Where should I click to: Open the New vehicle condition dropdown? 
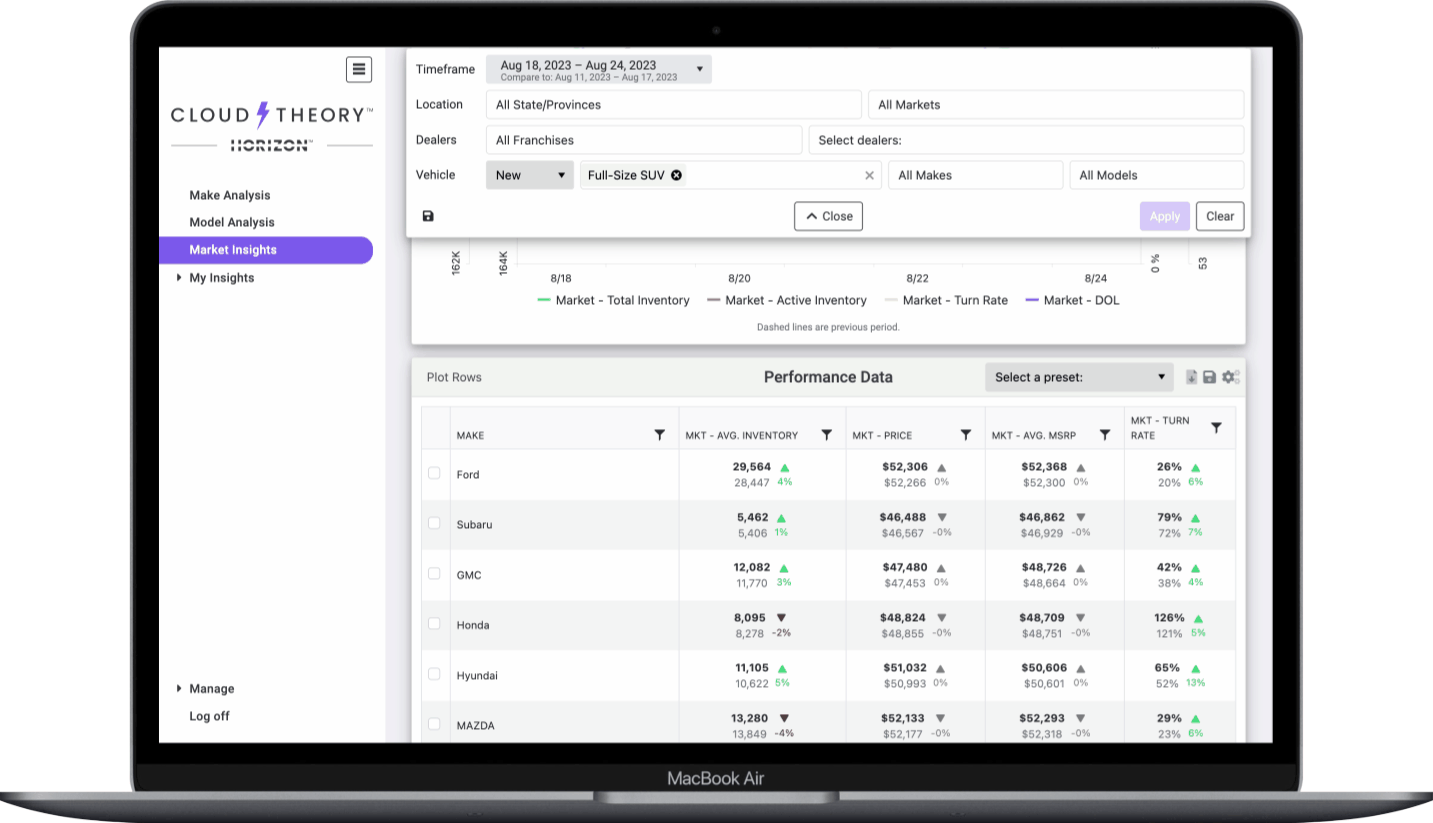click(x=530, y=175)
